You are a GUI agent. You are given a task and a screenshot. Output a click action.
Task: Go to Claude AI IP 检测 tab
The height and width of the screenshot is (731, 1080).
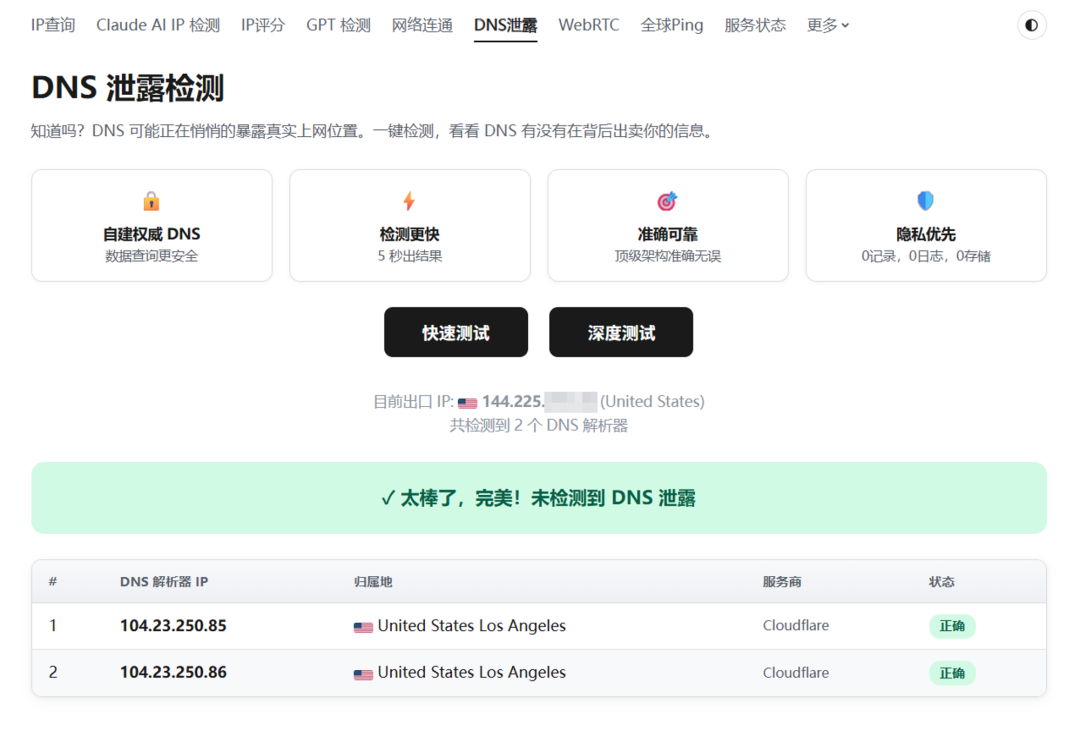point(158,25)
